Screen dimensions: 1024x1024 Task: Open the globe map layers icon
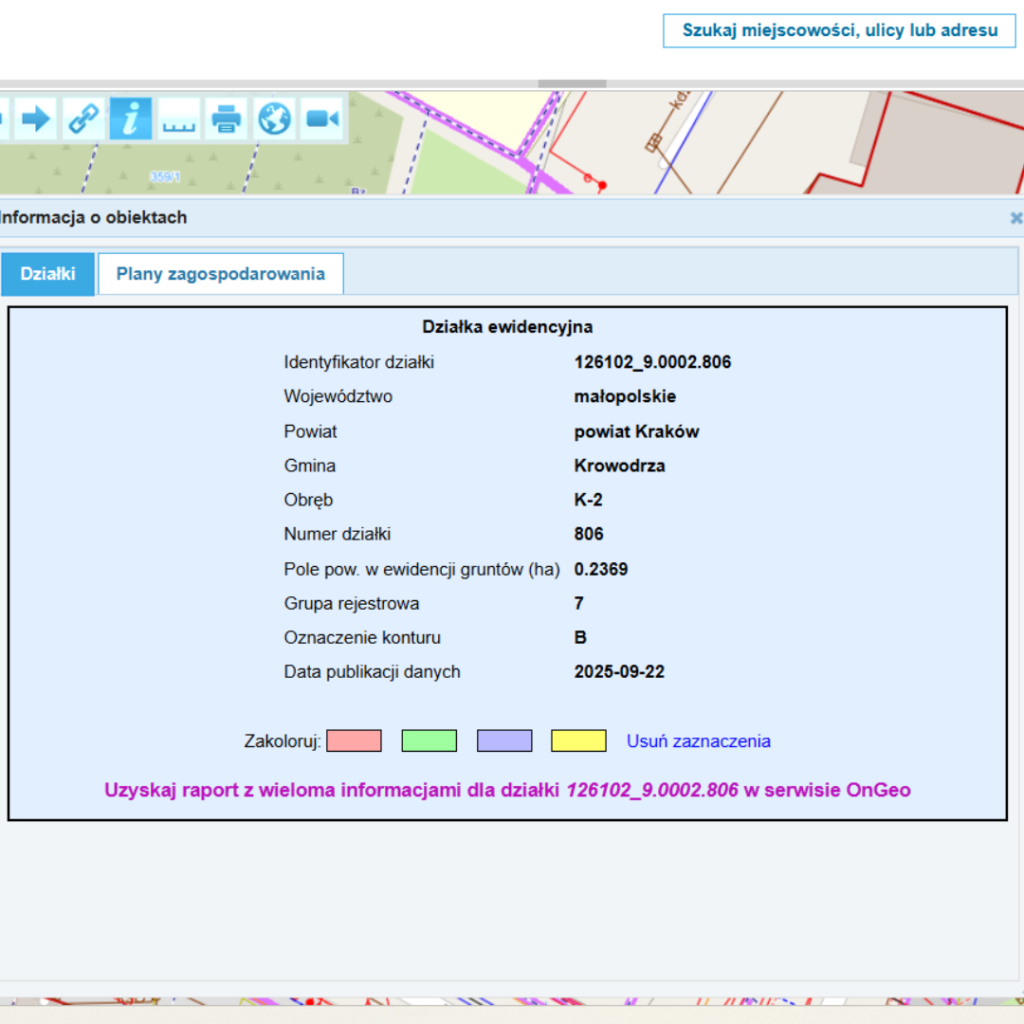tap(274, 119)
